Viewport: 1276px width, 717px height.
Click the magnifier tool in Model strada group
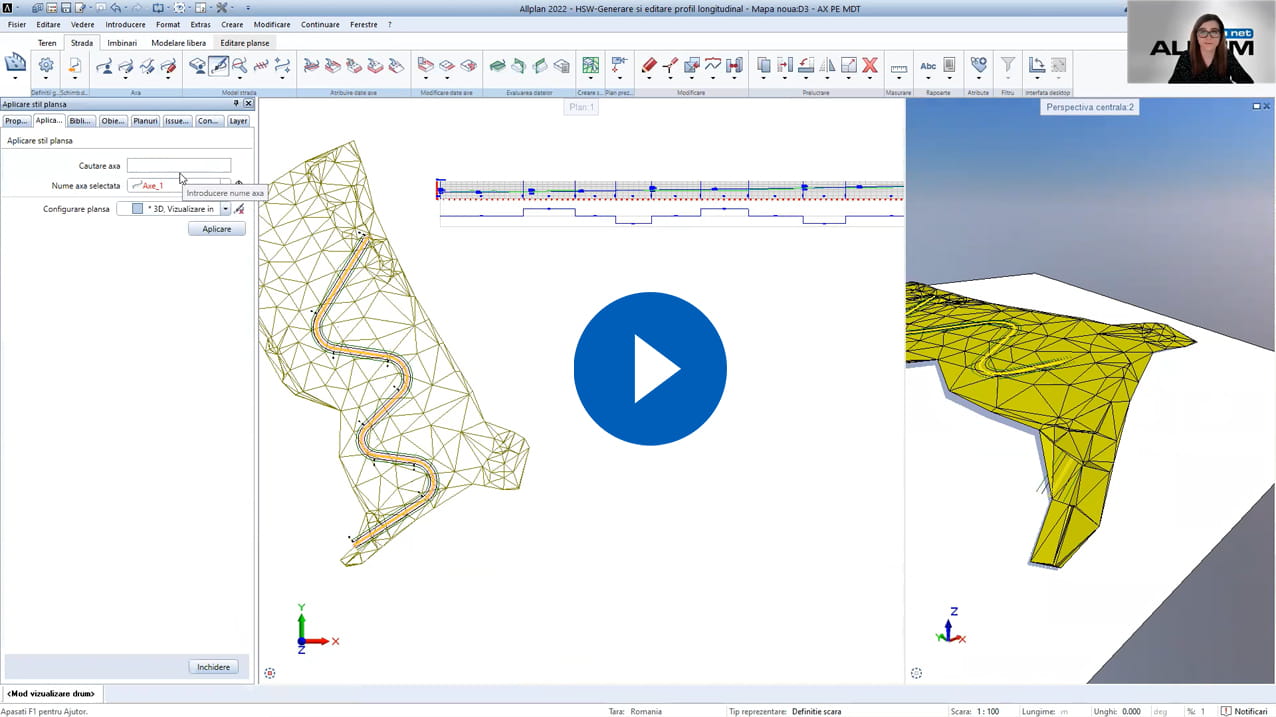coord(240,66)
